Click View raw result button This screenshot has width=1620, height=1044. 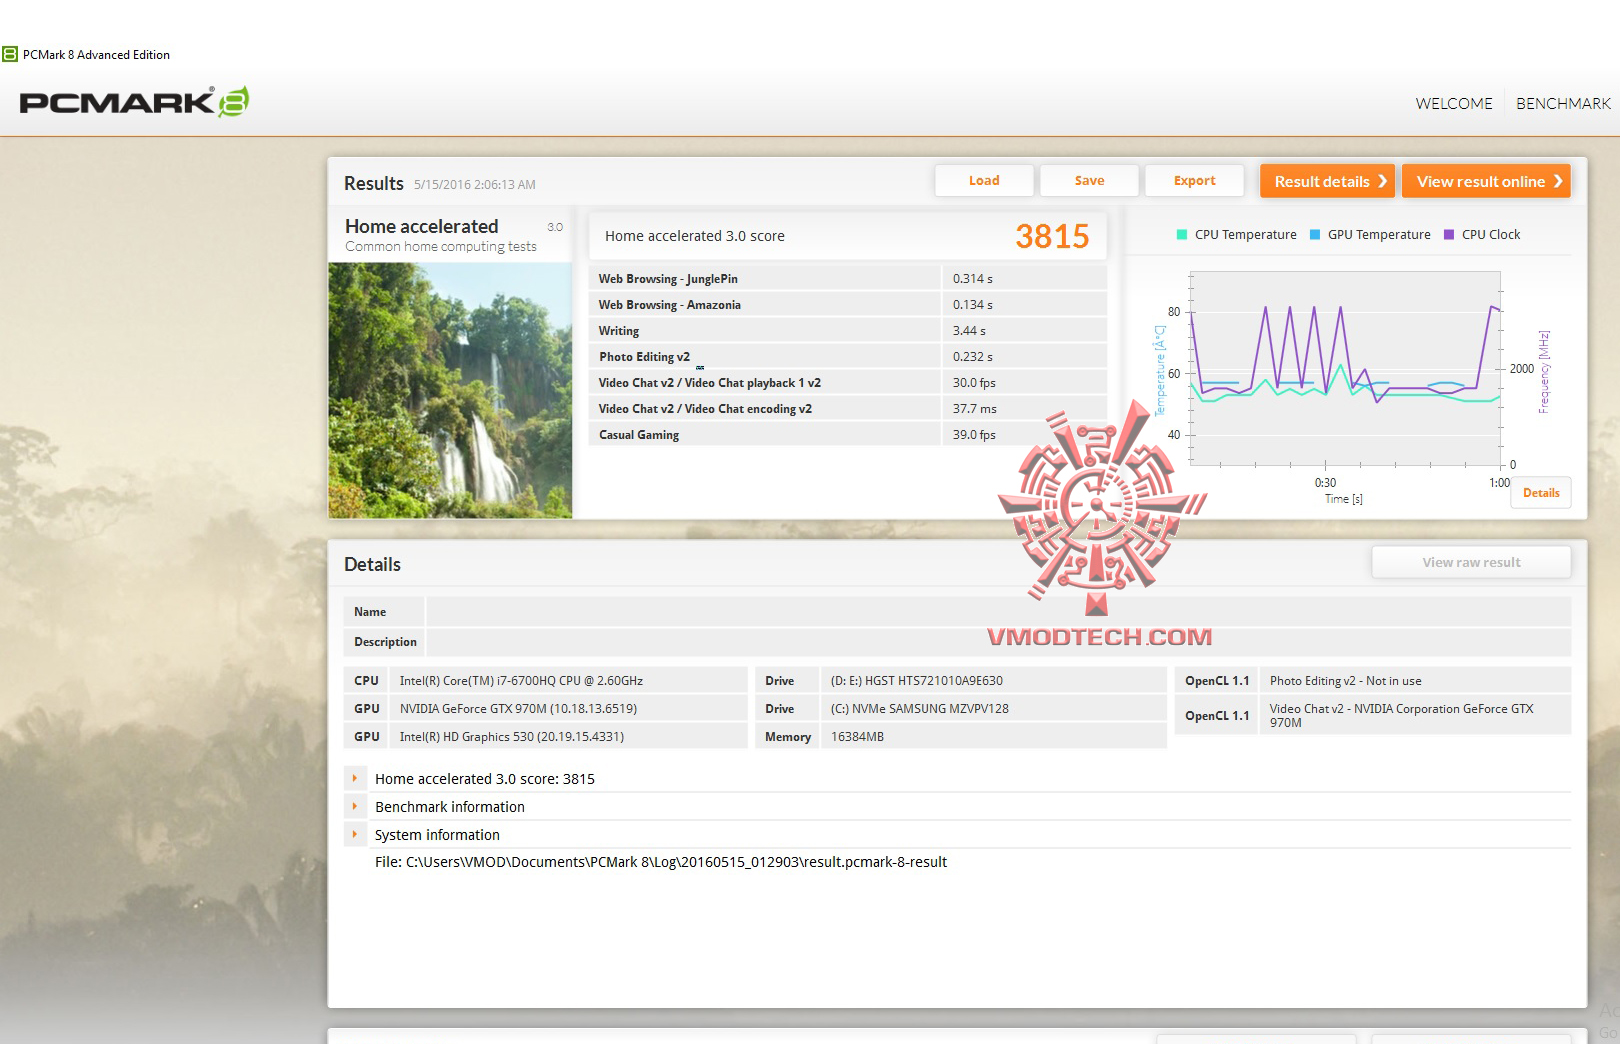[1471, 563]
